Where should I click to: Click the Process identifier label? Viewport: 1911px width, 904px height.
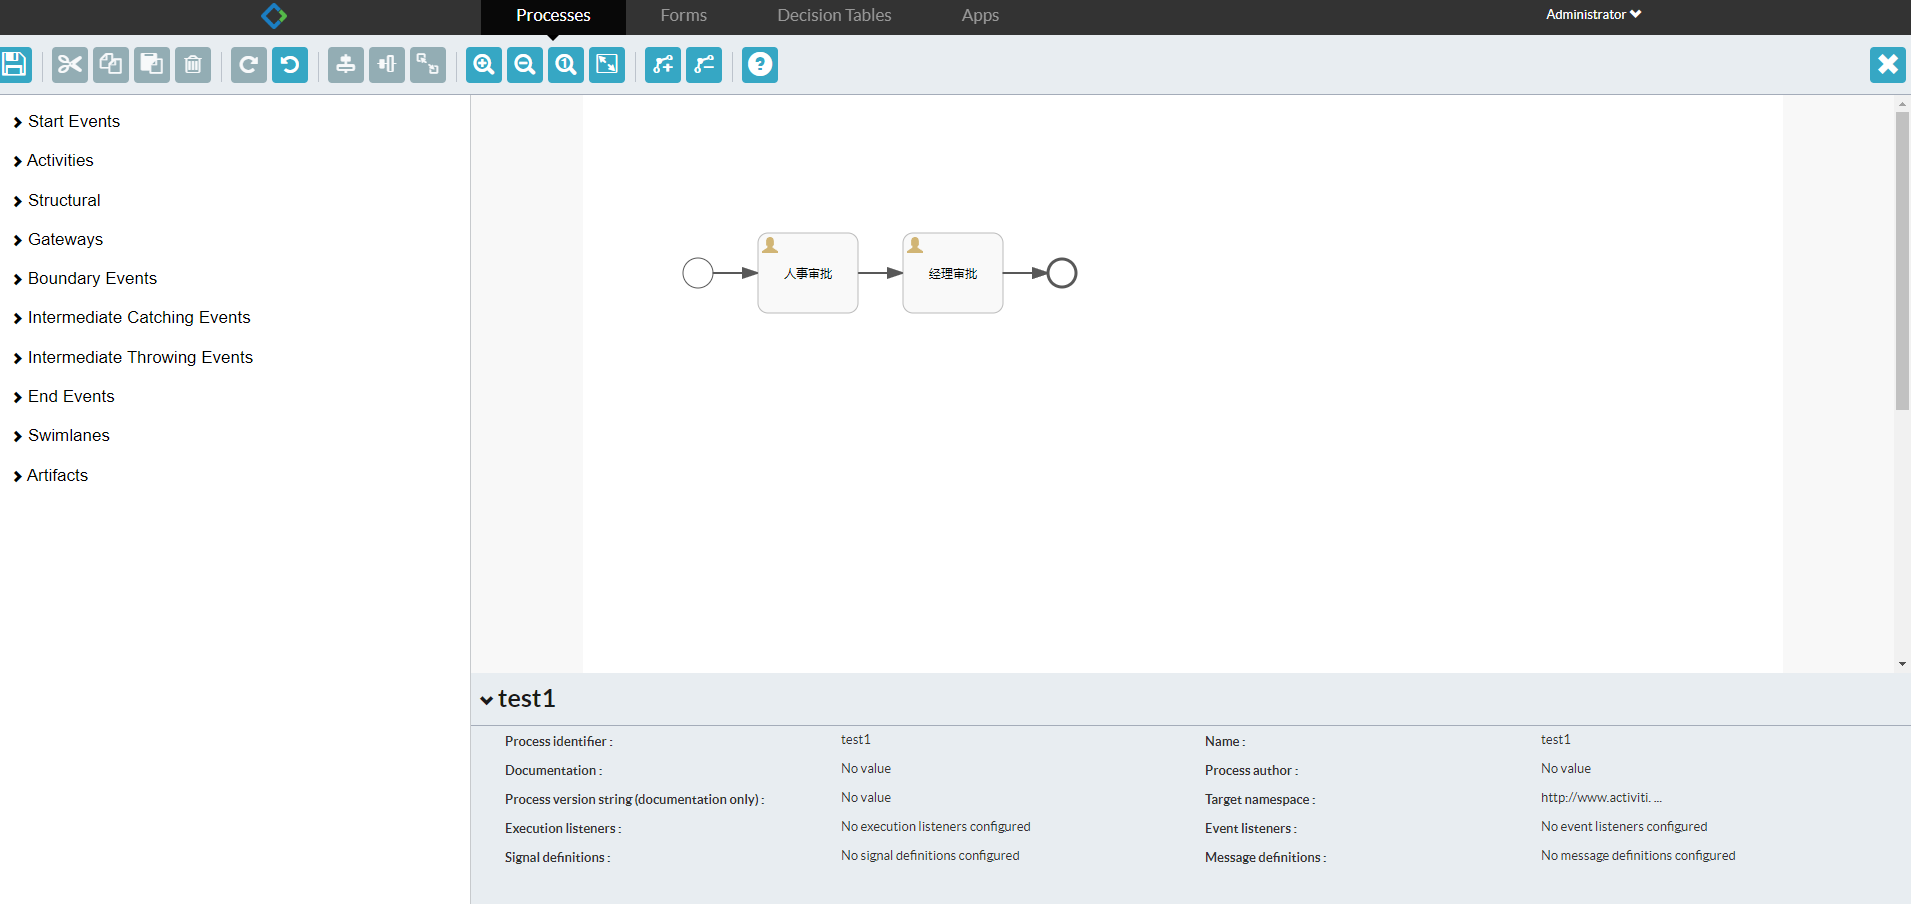[558, 742]
